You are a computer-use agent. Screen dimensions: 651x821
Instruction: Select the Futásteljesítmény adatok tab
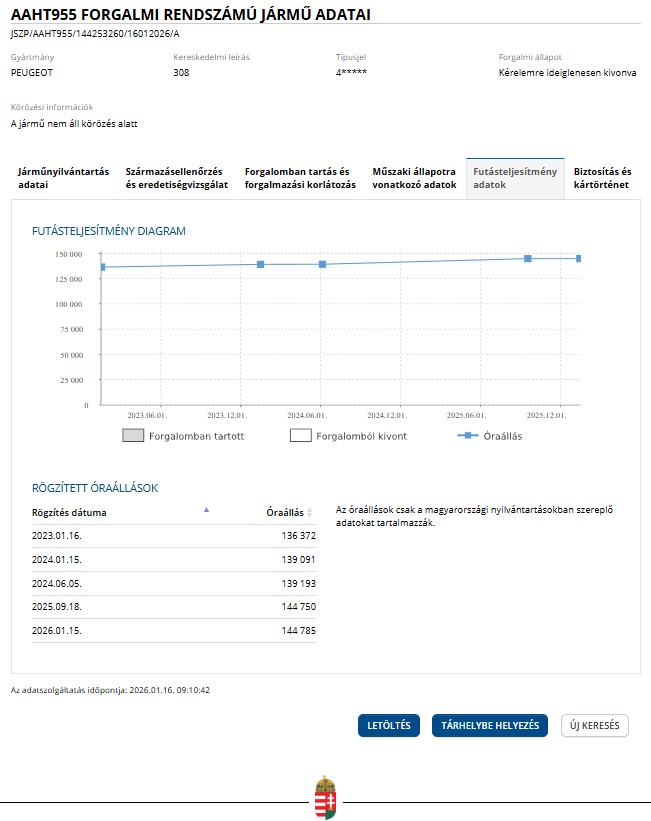515,178
